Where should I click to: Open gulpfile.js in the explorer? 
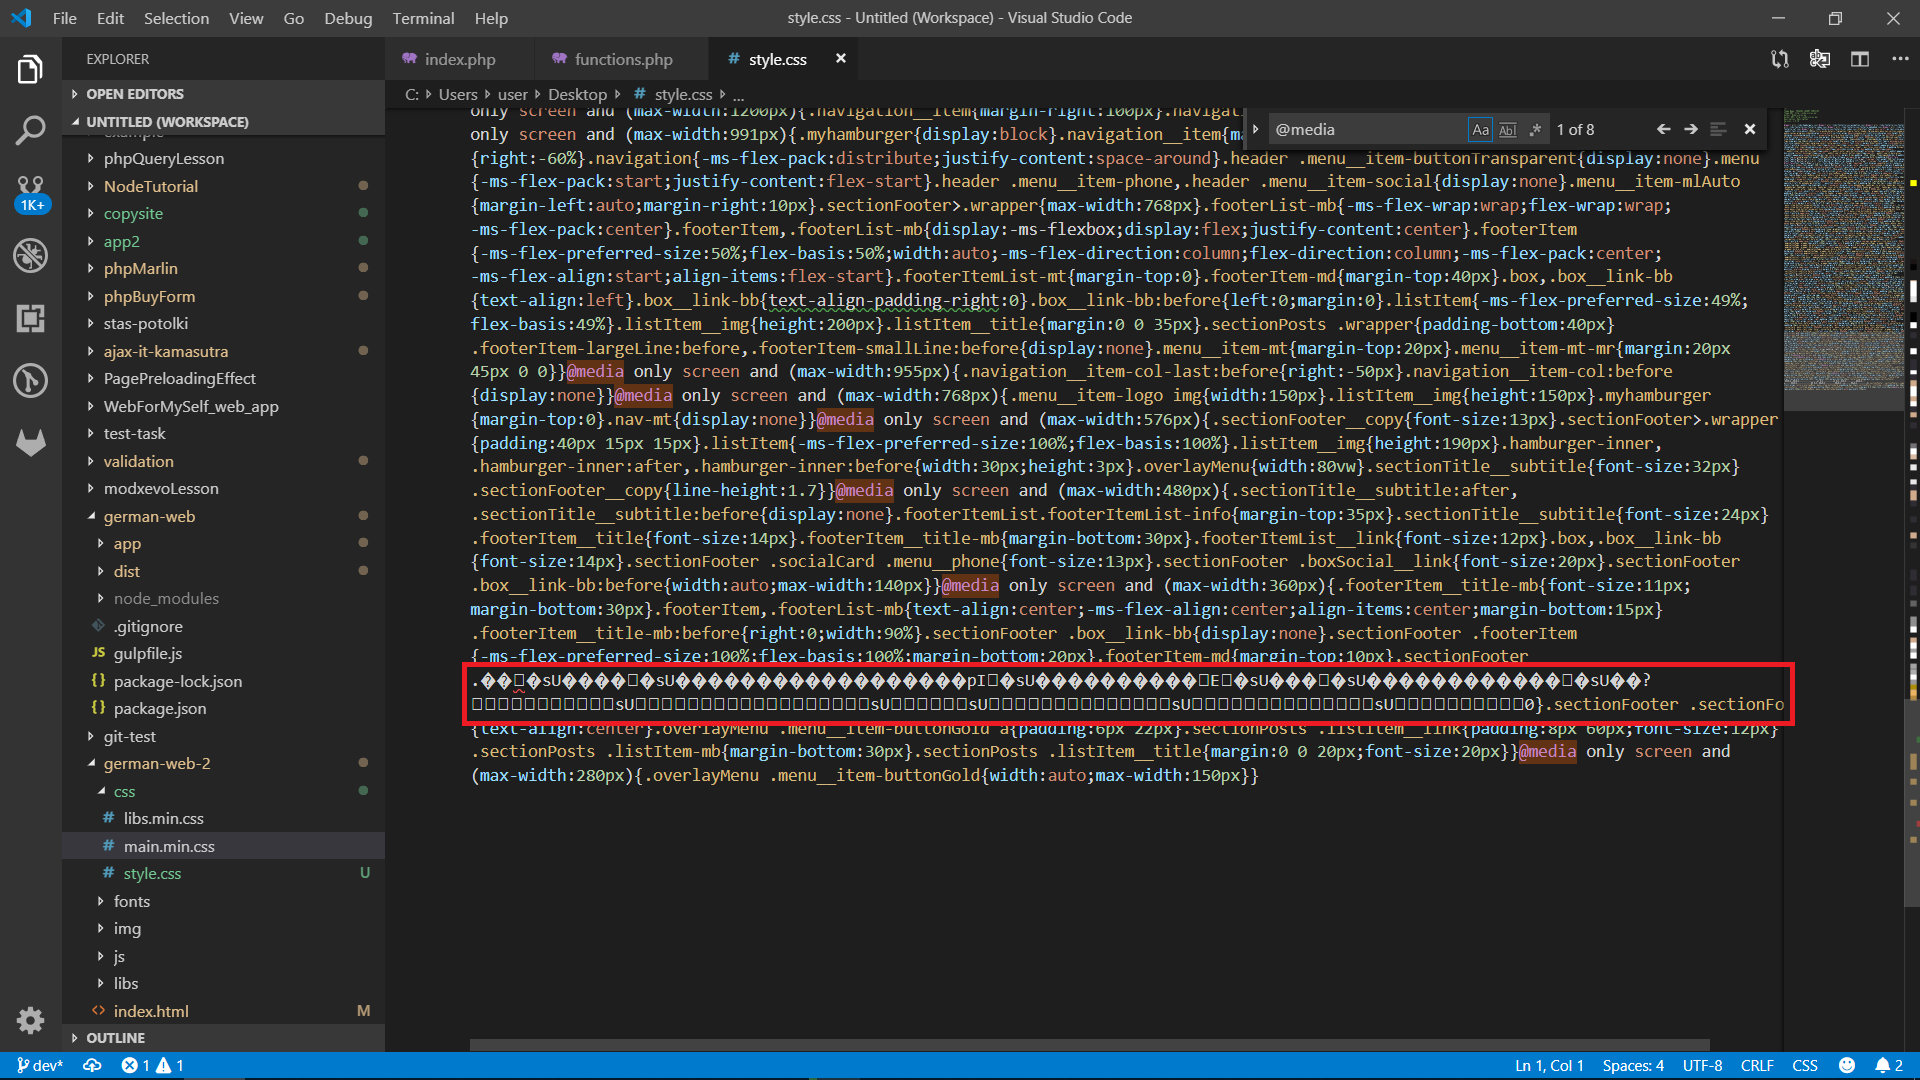(224, 653)
